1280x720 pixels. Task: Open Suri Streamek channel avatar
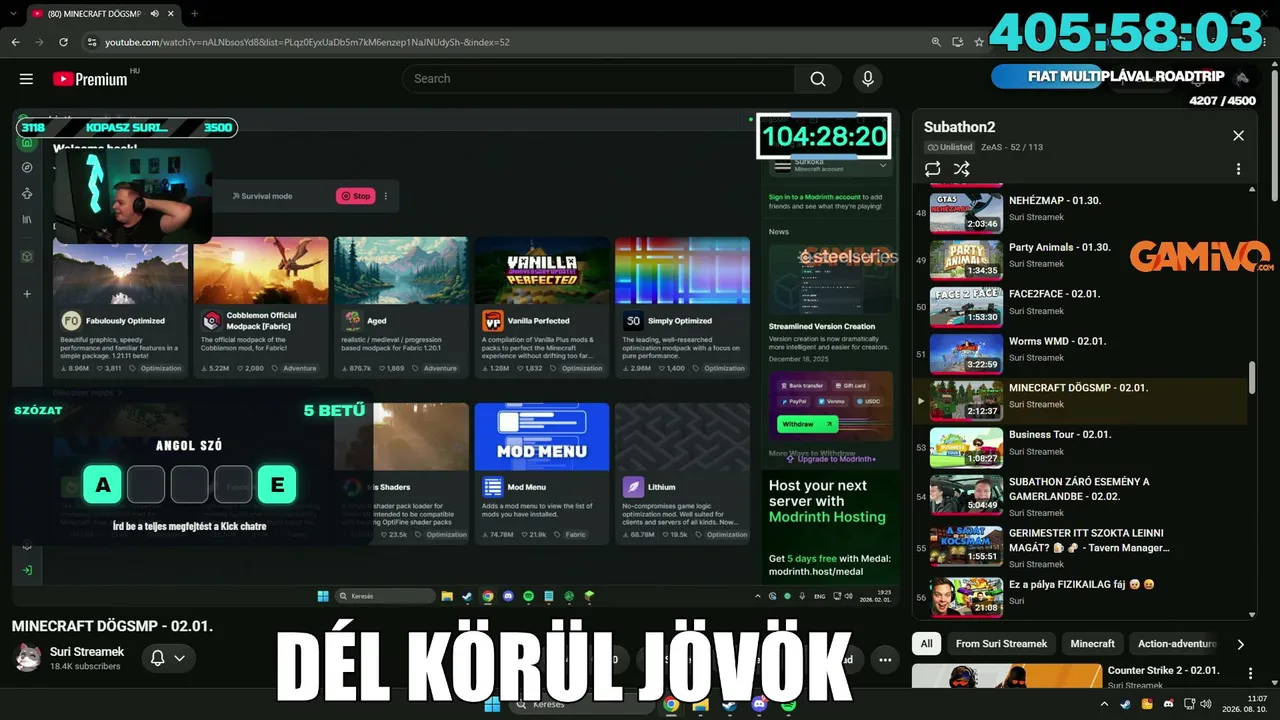pyautogui.click(x=27, y=657)
